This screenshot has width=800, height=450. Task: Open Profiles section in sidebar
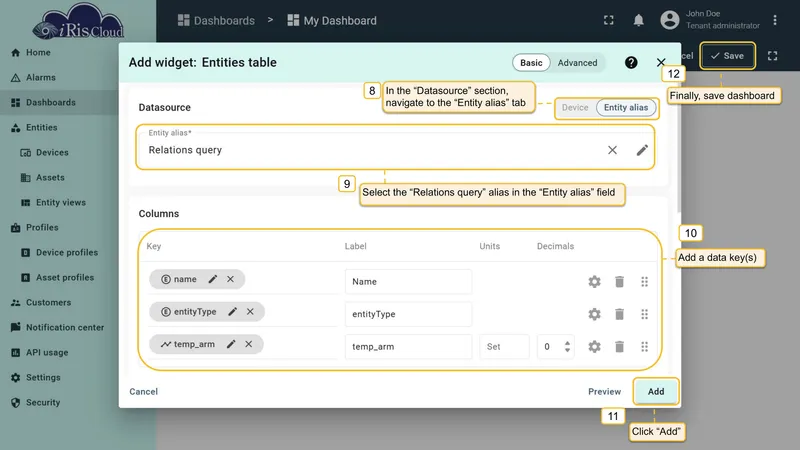point(35,228)
